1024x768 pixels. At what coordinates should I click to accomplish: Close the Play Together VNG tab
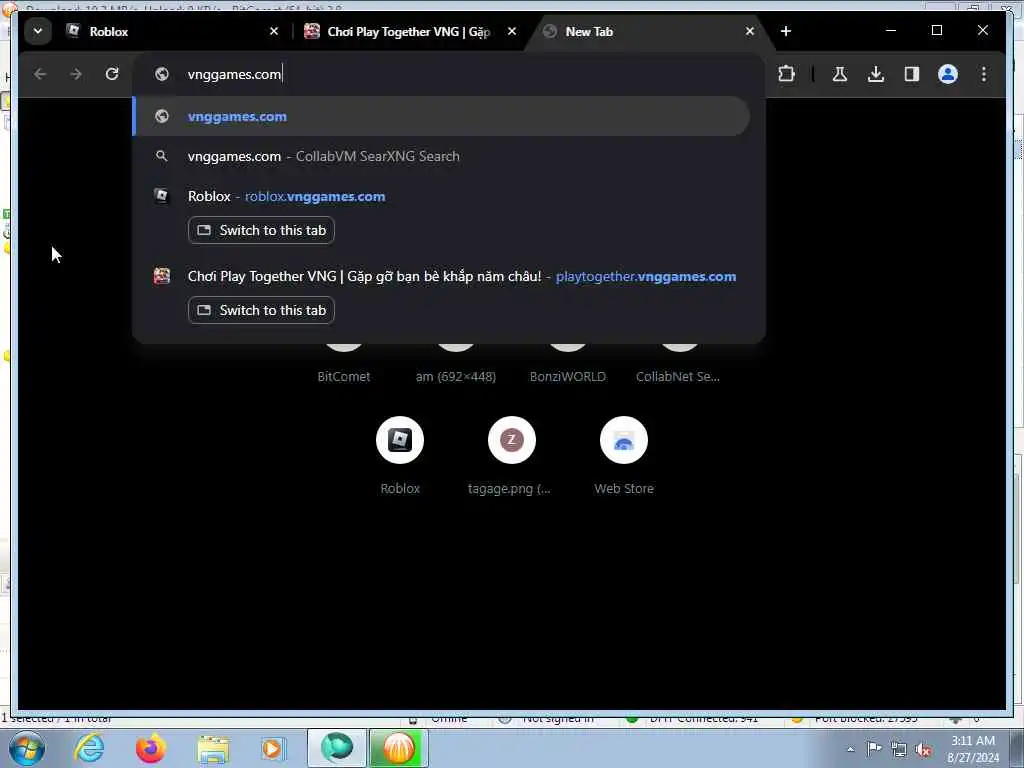coord(512,31)
